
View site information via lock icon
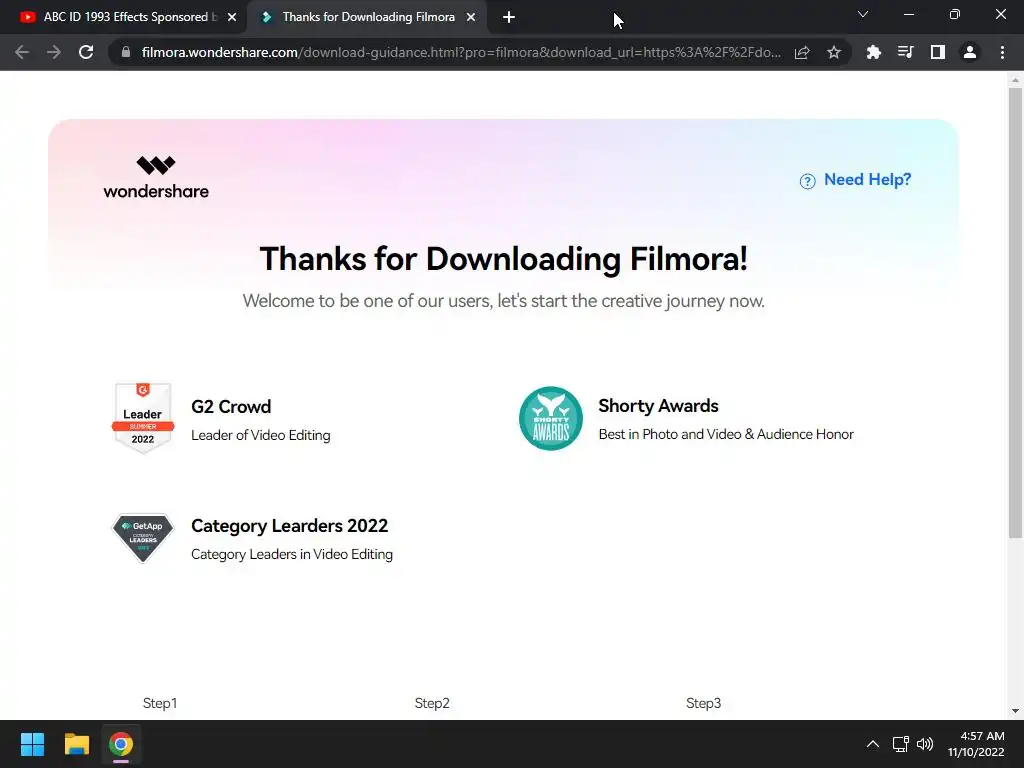point(126,52)
